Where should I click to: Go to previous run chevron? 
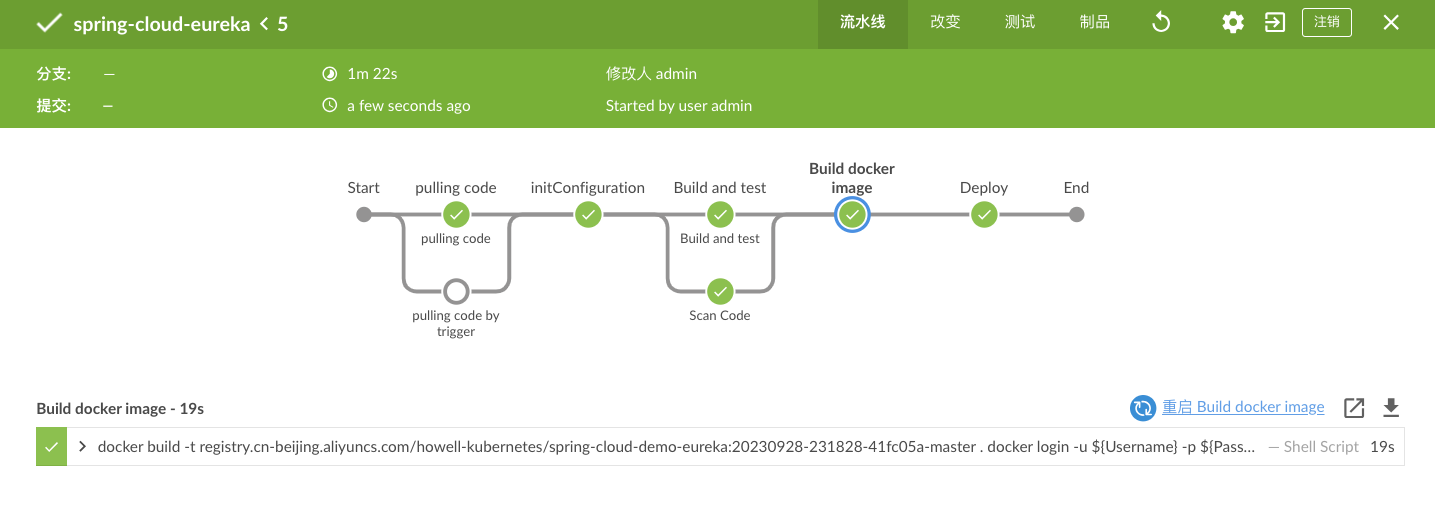[264, 24]
